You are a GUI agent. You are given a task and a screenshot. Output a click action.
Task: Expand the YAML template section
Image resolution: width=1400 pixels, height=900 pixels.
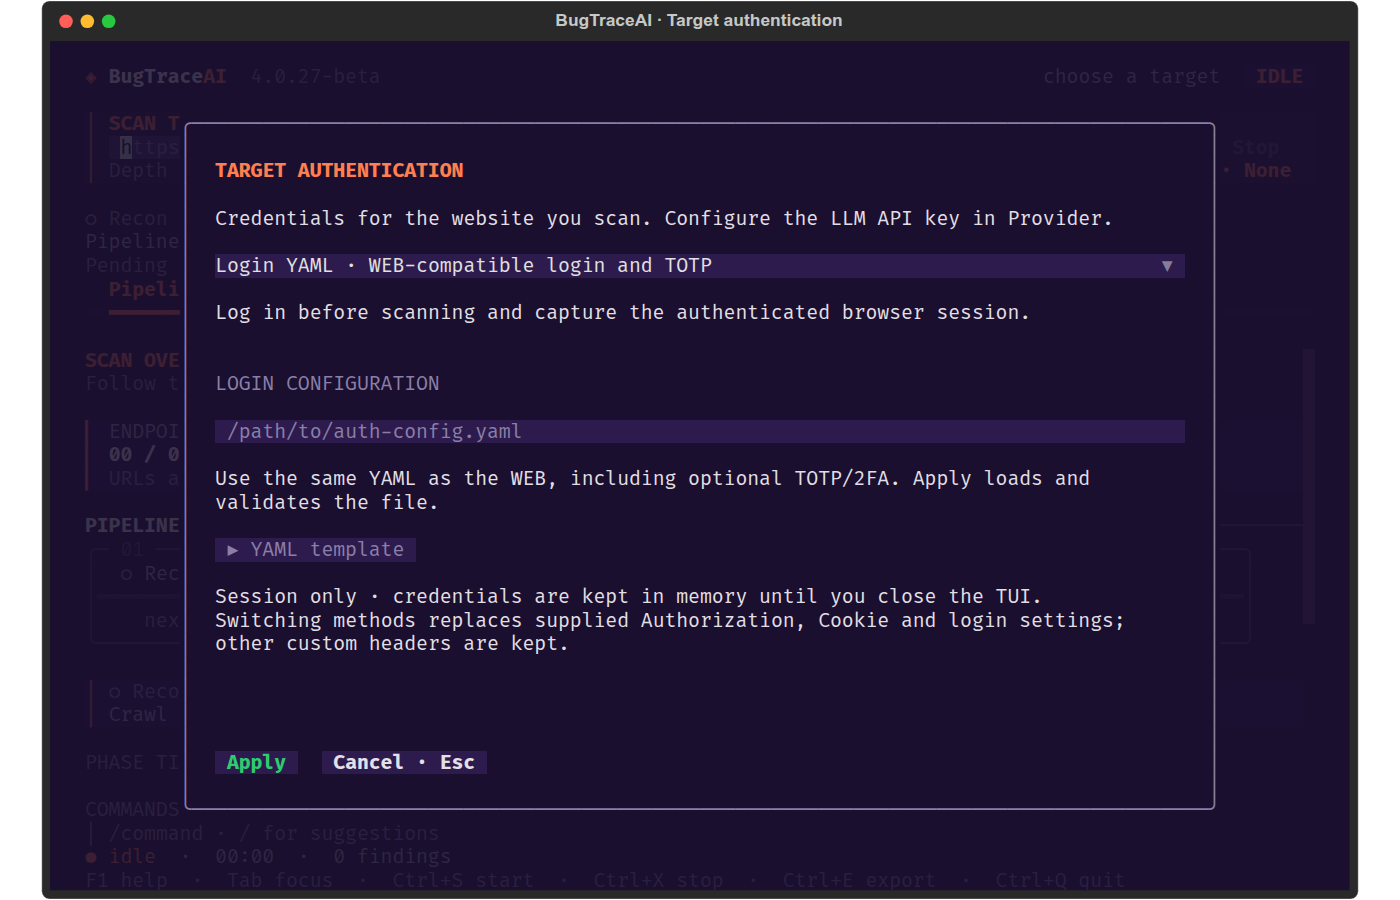315,549
